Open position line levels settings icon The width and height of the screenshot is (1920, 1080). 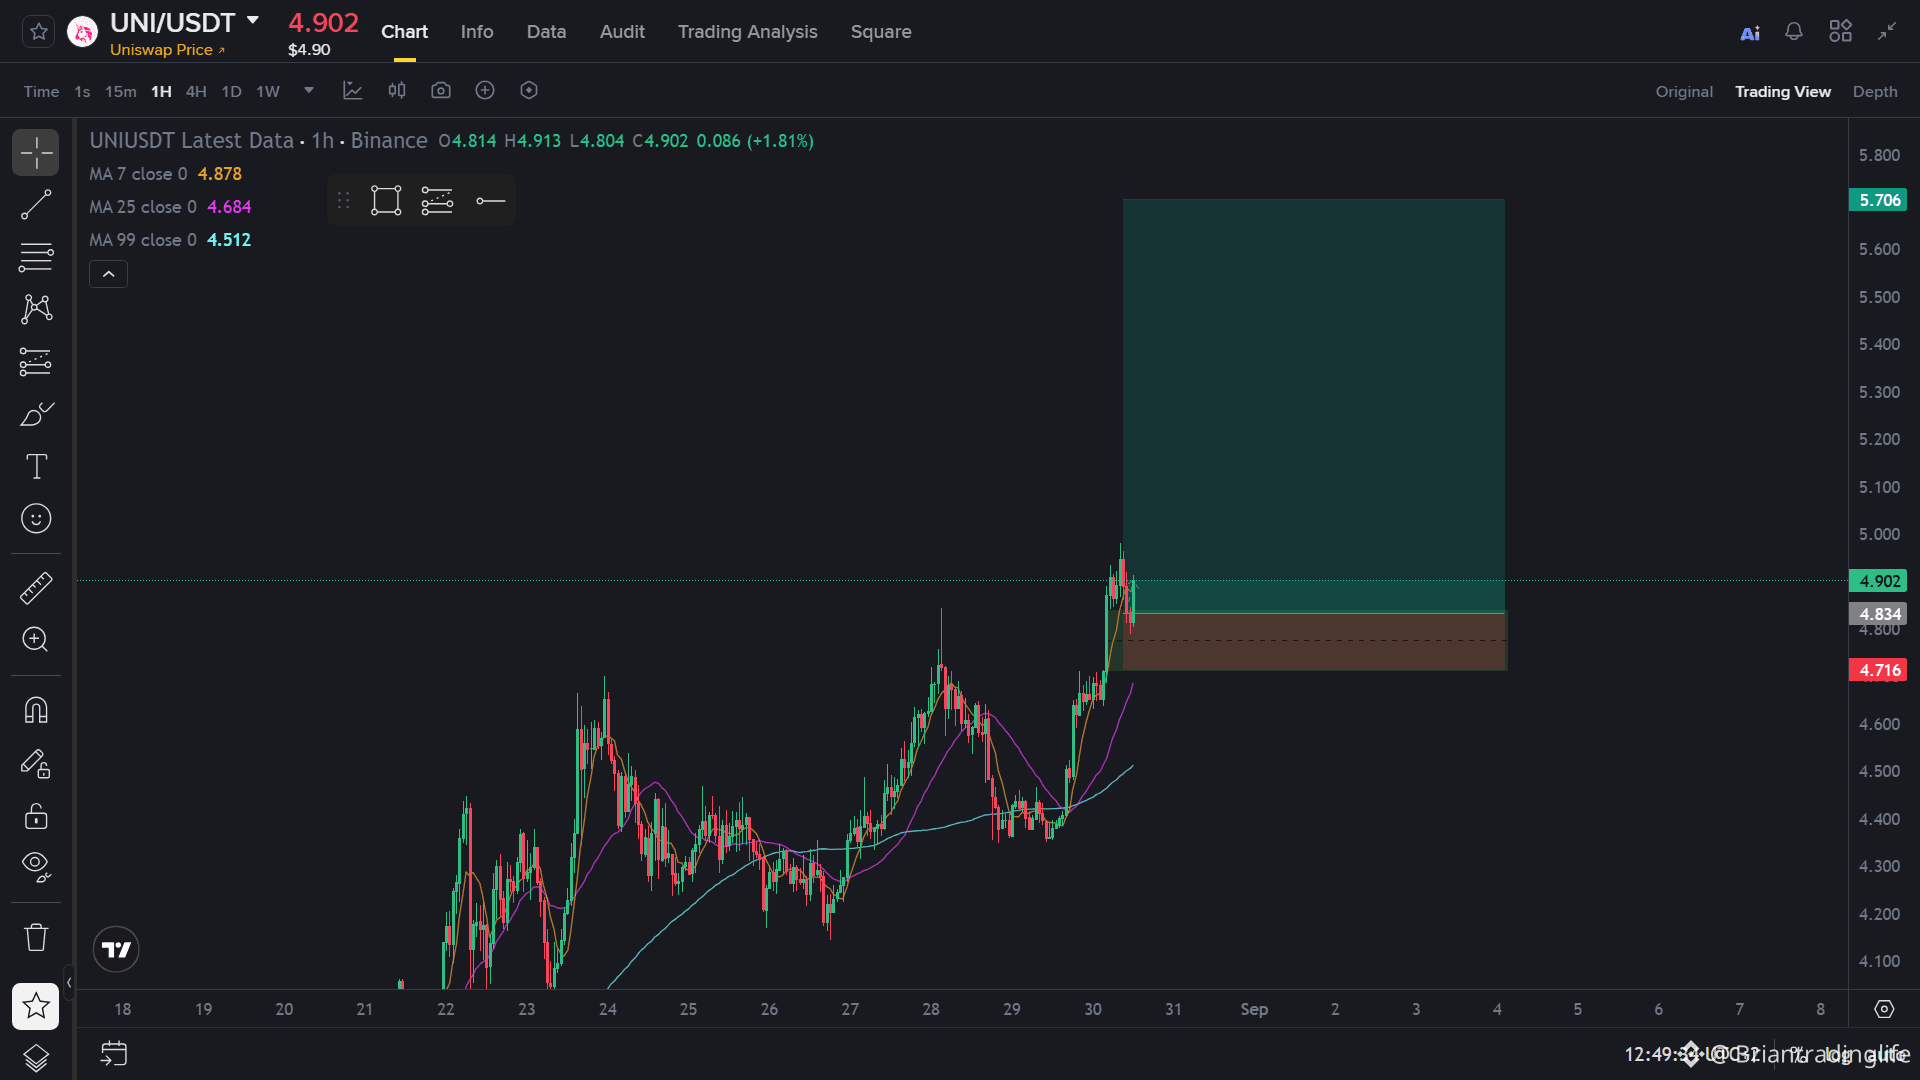[x=437, y=201]
